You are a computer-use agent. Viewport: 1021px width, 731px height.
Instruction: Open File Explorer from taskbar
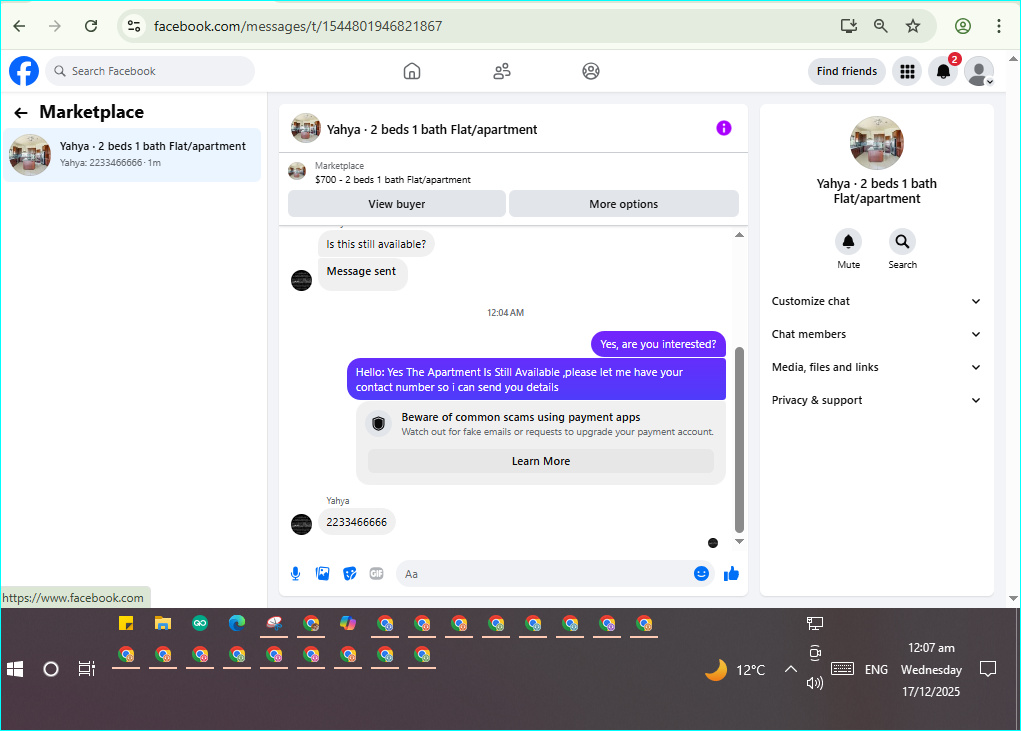click(x=163, y=624)
